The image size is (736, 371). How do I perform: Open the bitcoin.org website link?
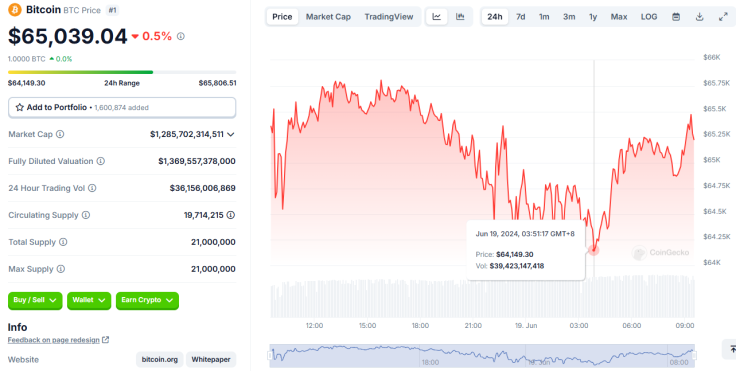160,360
